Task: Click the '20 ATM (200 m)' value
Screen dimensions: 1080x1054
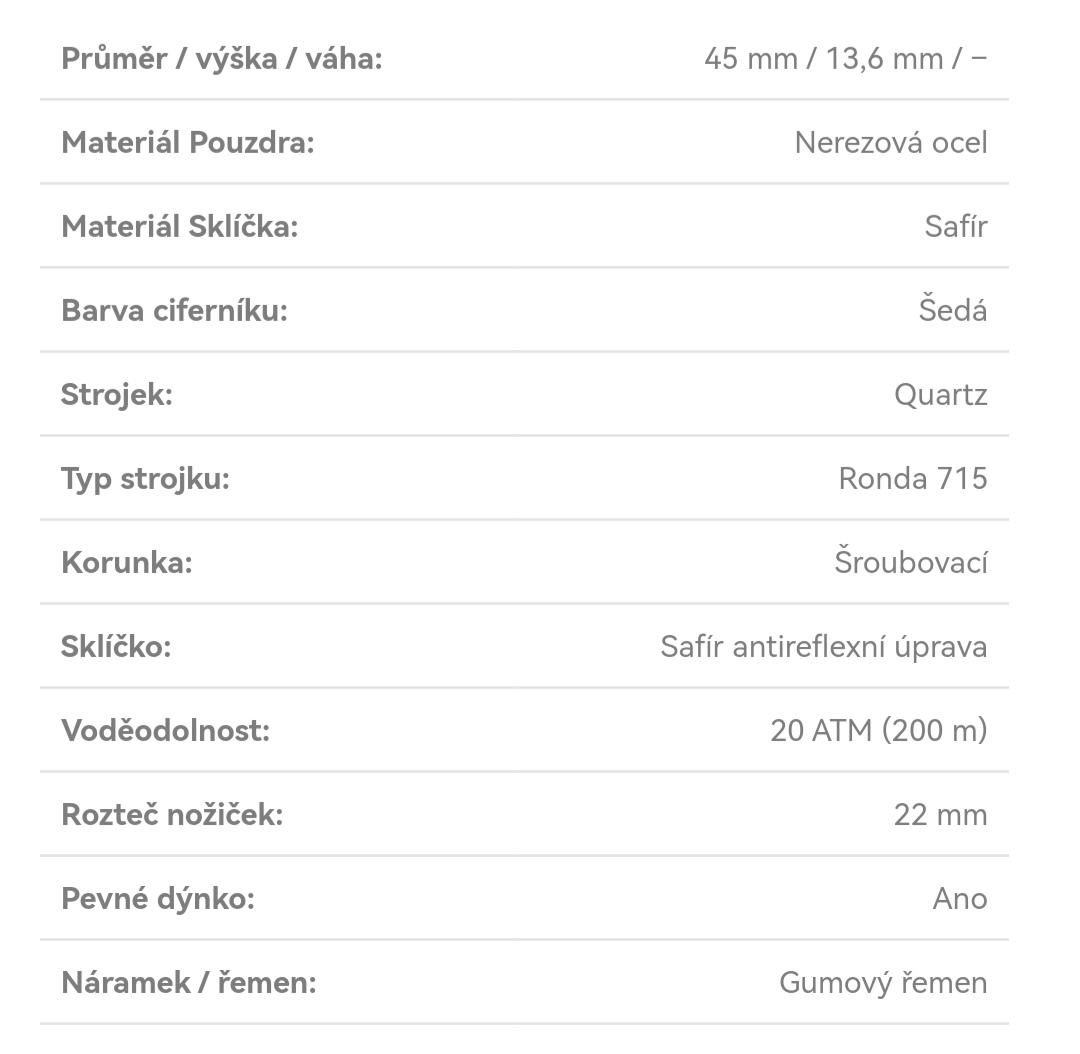Action: [879, 731]
